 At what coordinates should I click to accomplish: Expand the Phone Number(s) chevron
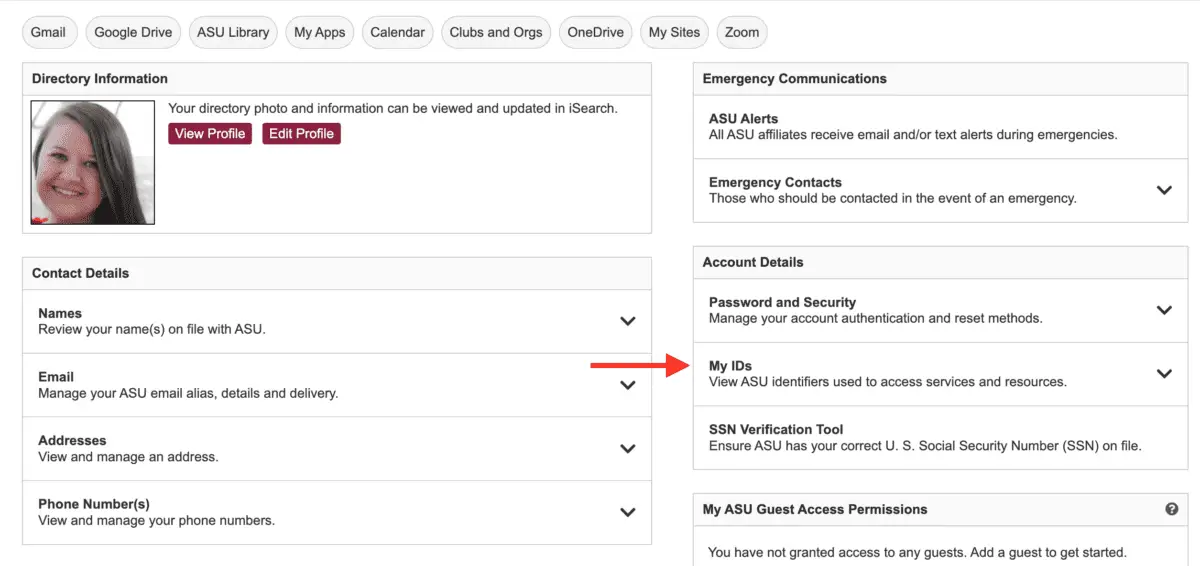pyautogui.click(x=627, y=512)
